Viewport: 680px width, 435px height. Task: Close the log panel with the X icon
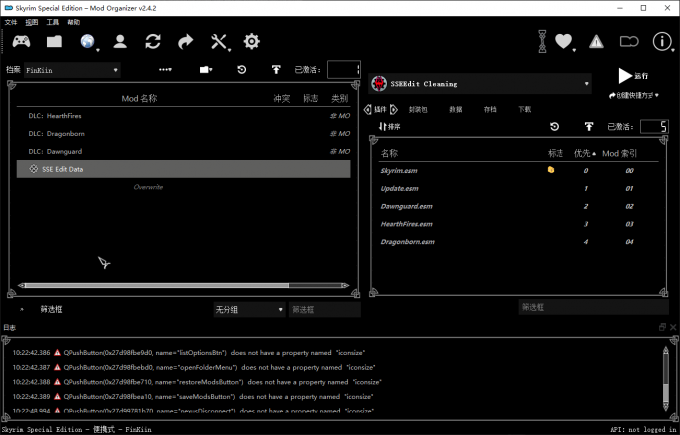pos(673,327)
